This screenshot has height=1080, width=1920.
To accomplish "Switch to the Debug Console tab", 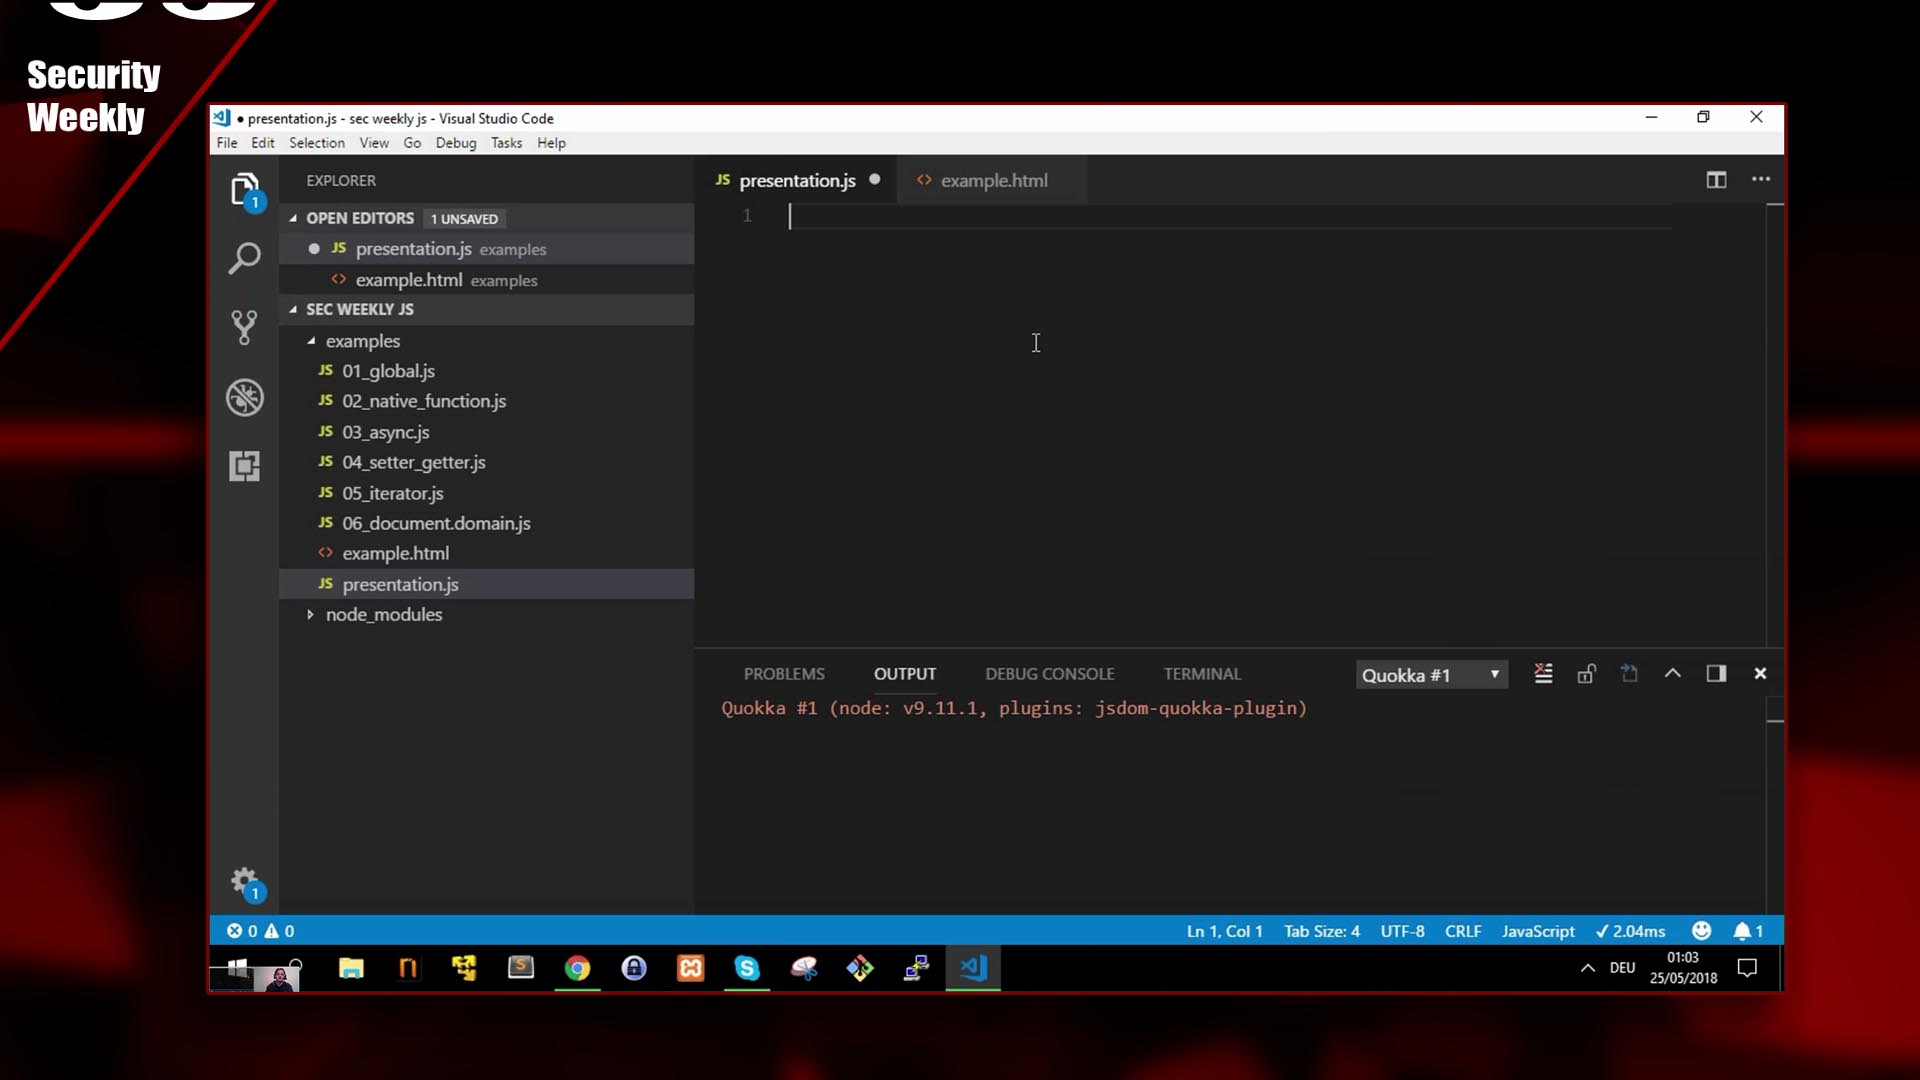I will [x=1049, y=674].
